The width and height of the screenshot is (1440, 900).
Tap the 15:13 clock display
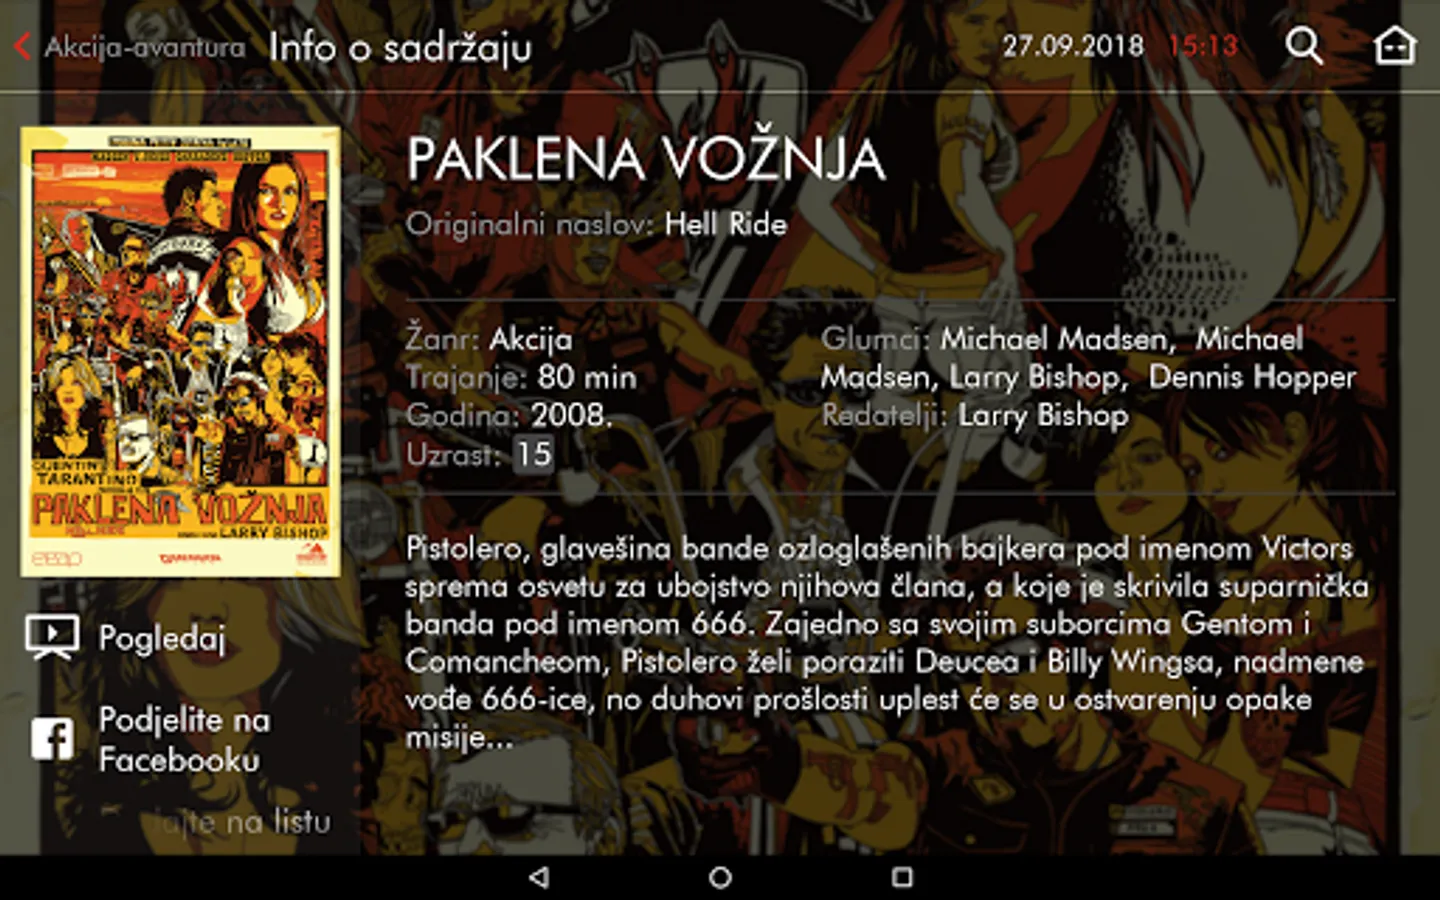(1203, 46)
